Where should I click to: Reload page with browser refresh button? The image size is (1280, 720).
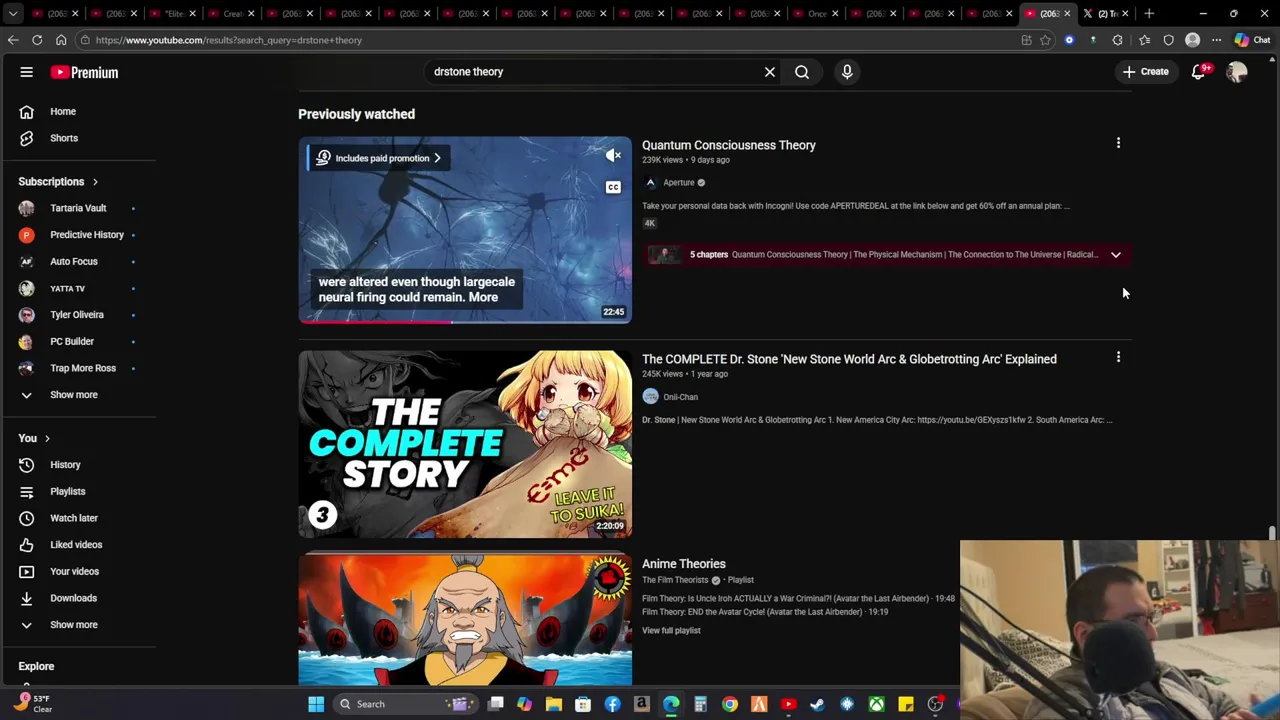37,40
